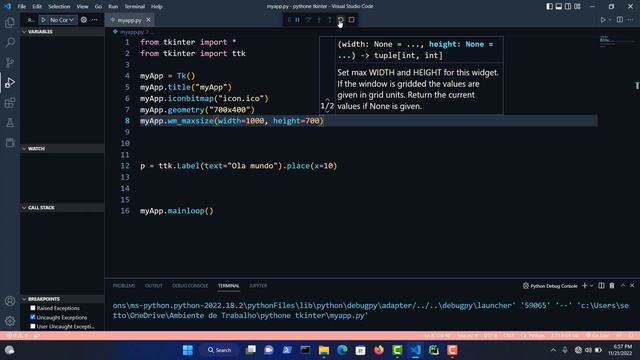
Task: Open the View menu
Action: click(82, 7)
